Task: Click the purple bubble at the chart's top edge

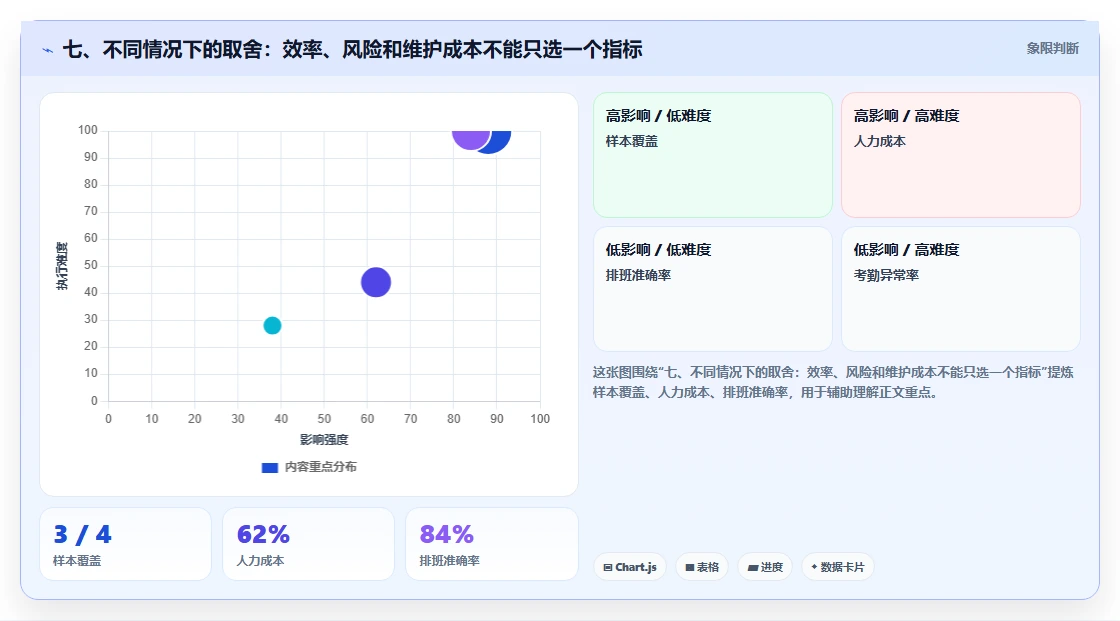Action: tap(471, 139)
